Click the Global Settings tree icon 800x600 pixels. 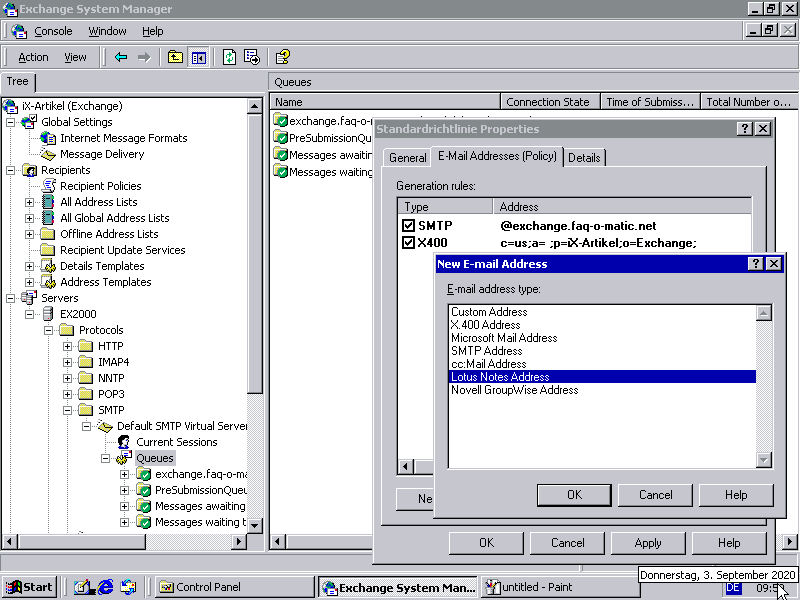tap(30, 122)
